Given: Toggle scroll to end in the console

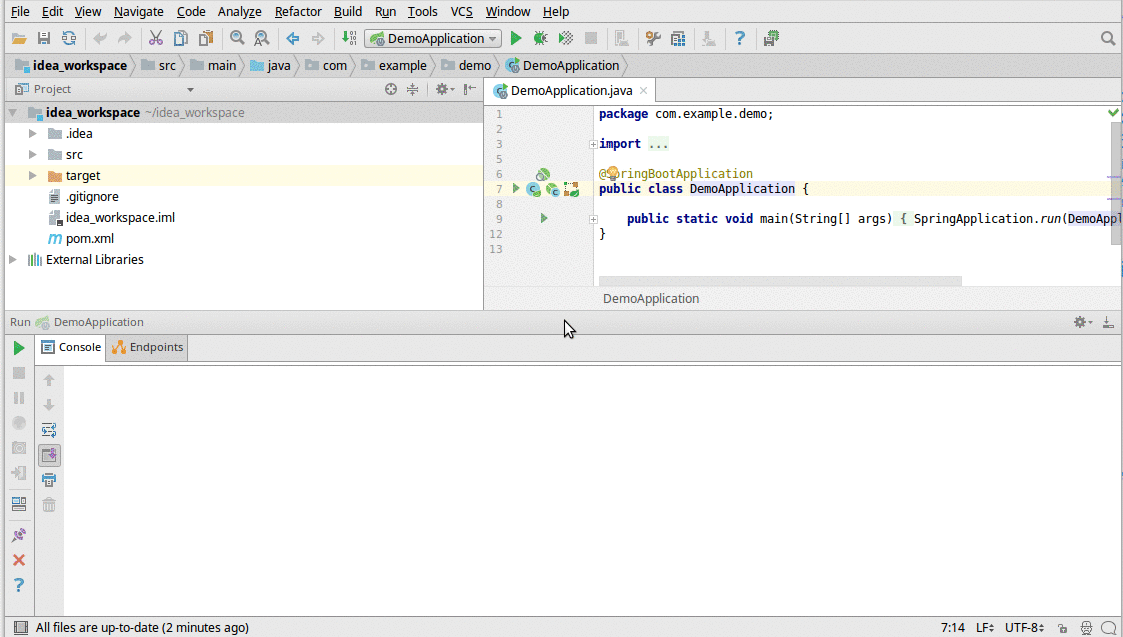Looking at the screenshot, I should coord(49,455).
